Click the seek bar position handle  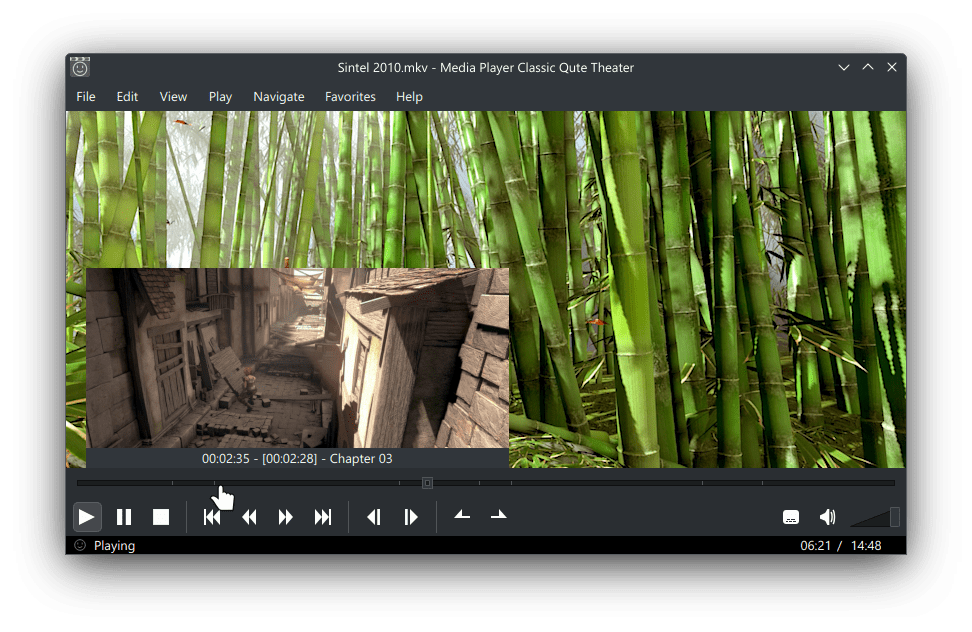pyautogui.click(x=427, y=483)
